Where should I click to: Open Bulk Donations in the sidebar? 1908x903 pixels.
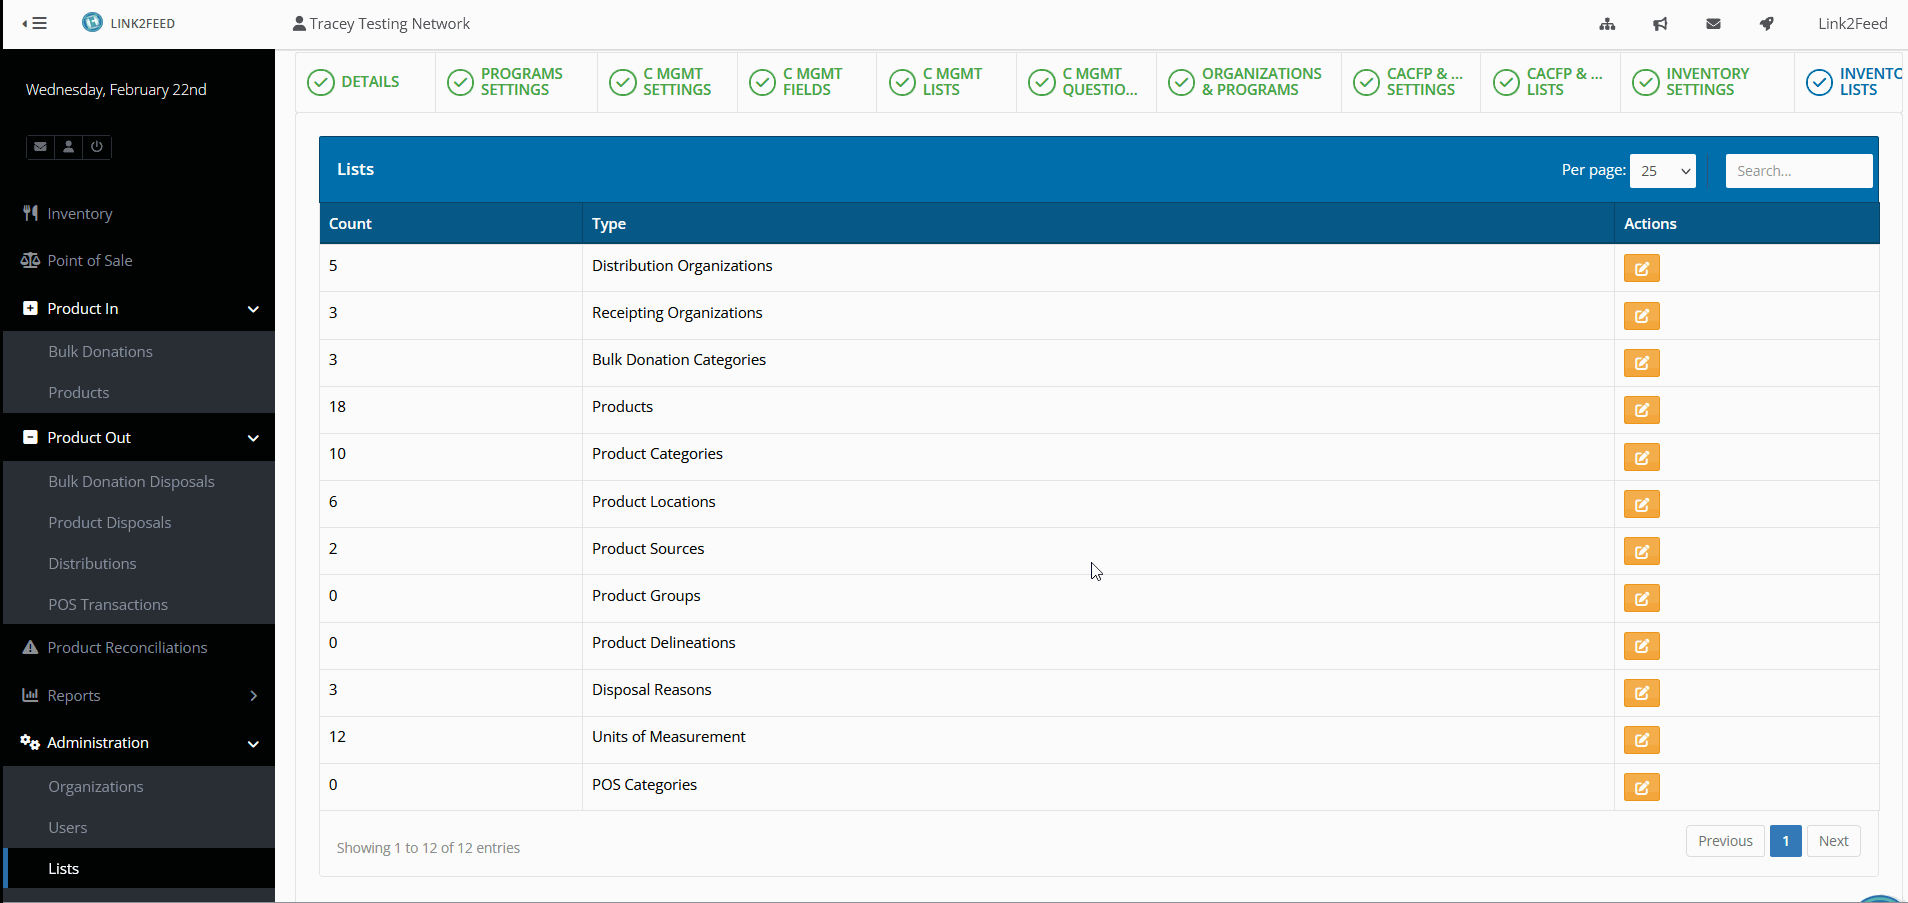click(x=101, y=352)
